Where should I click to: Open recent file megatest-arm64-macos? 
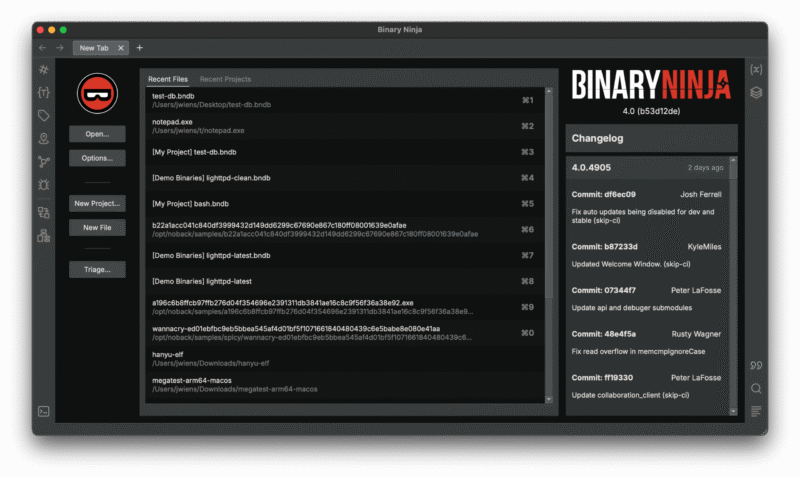pyautogui.click(x=344, y=385)
